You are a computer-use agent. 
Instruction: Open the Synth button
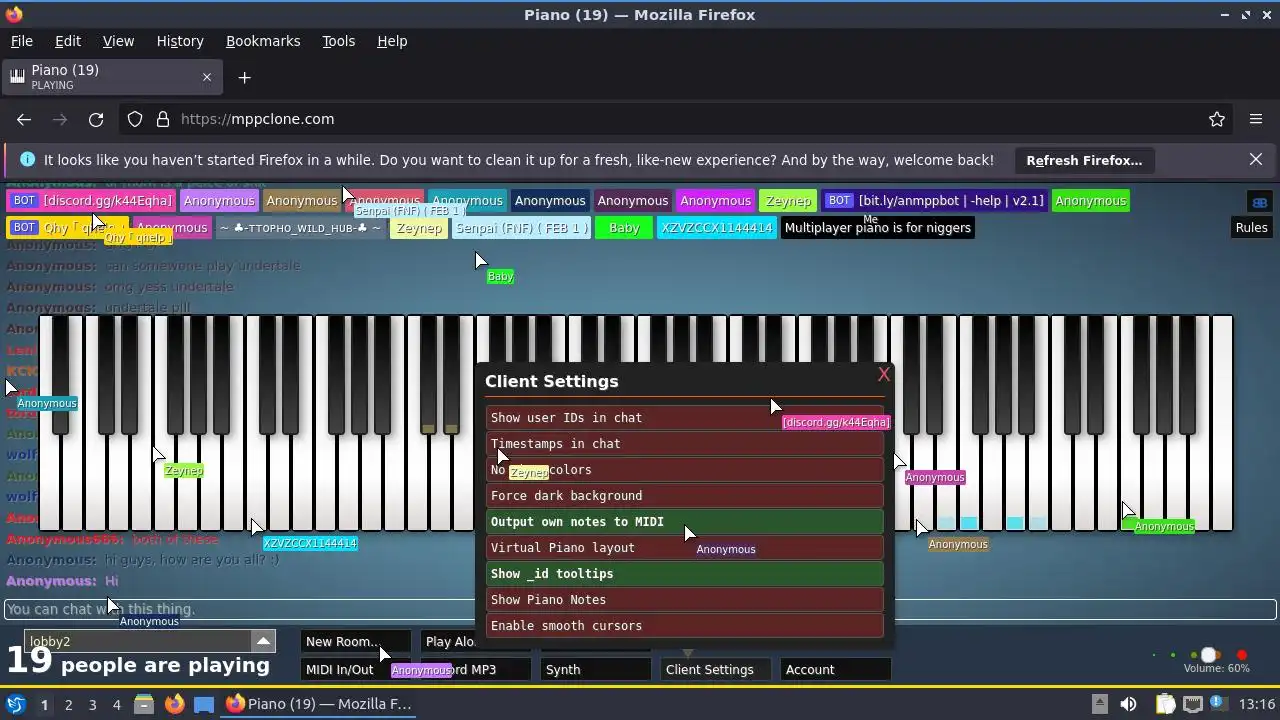pyautogui.click(x=596, y=670)
